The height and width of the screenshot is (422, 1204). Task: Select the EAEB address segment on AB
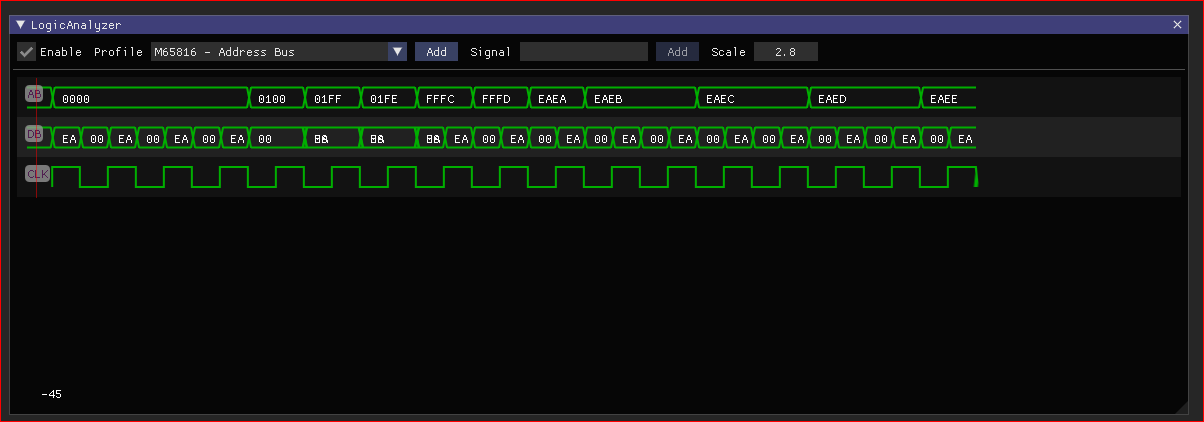click(640, 98)
